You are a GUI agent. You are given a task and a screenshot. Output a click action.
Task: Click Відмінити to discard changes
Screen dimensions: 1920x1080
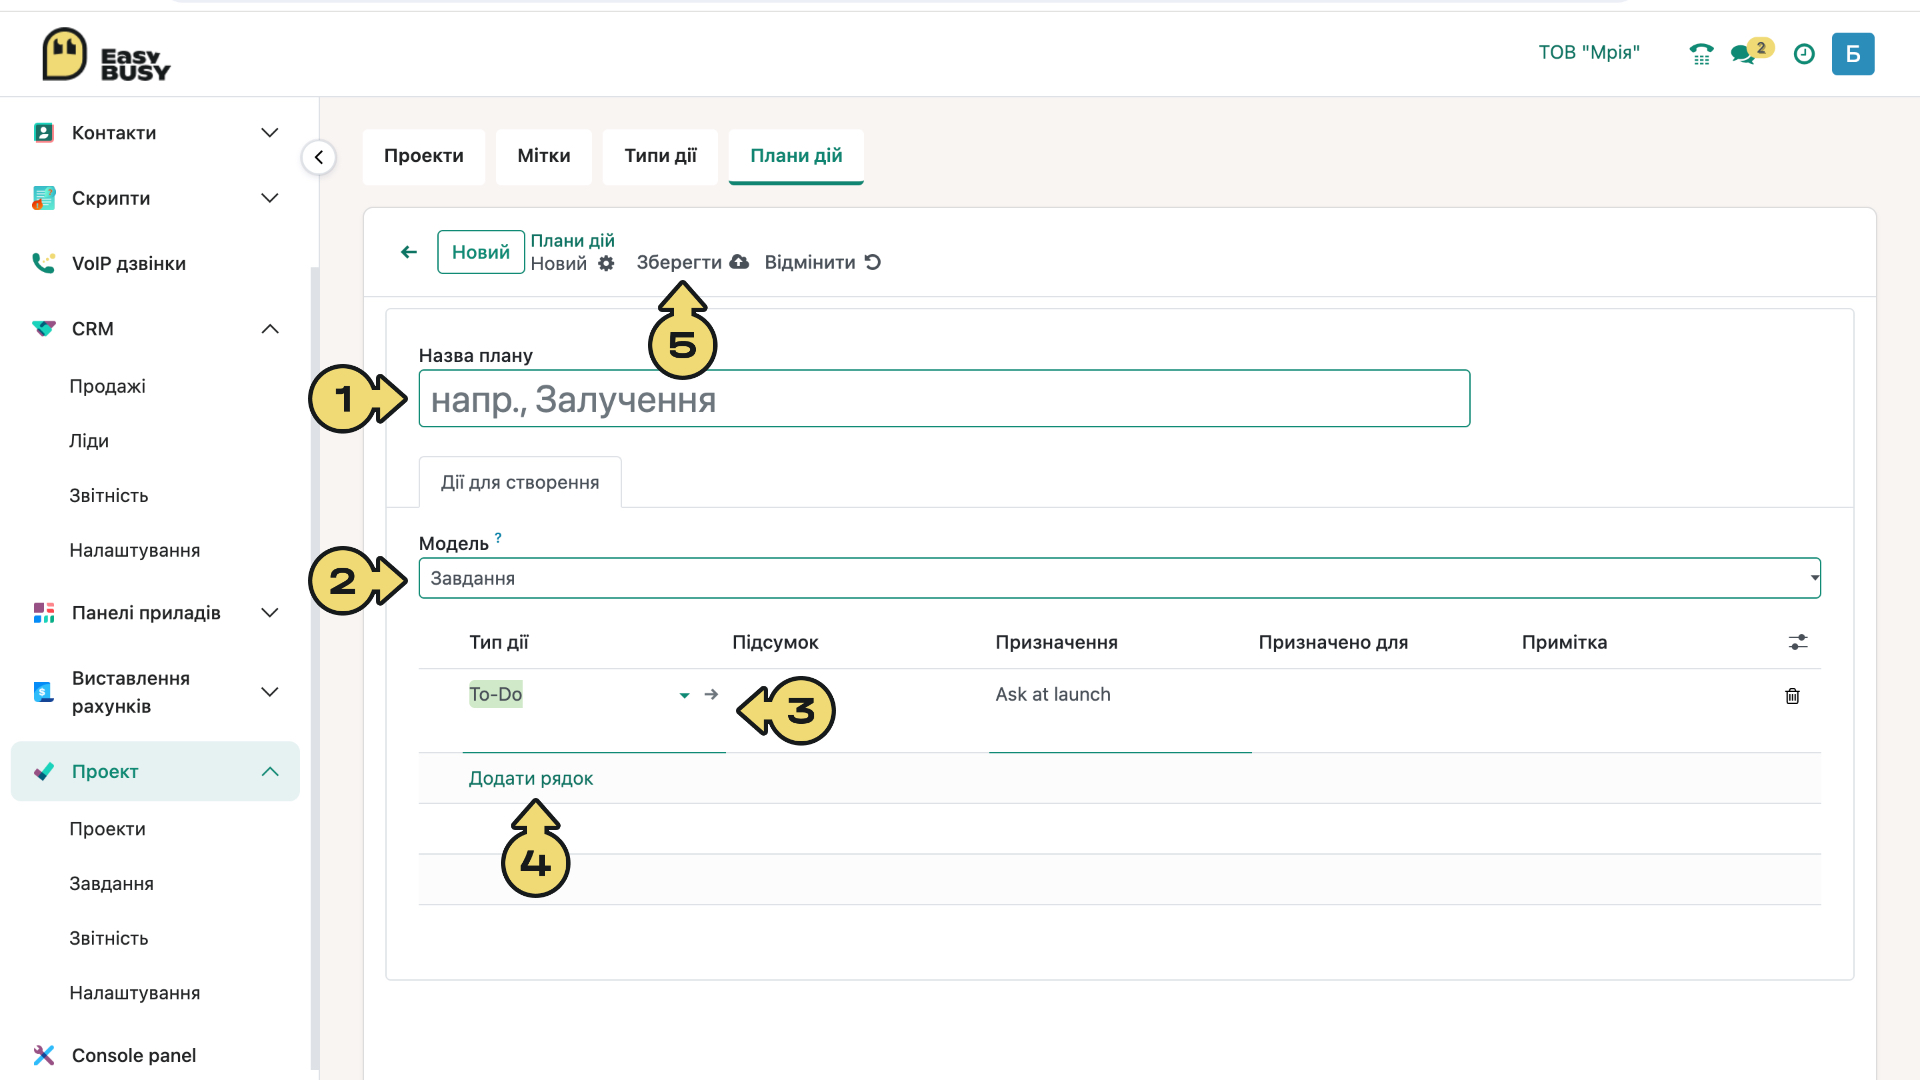pyautogui.click(x=822, y=262)
